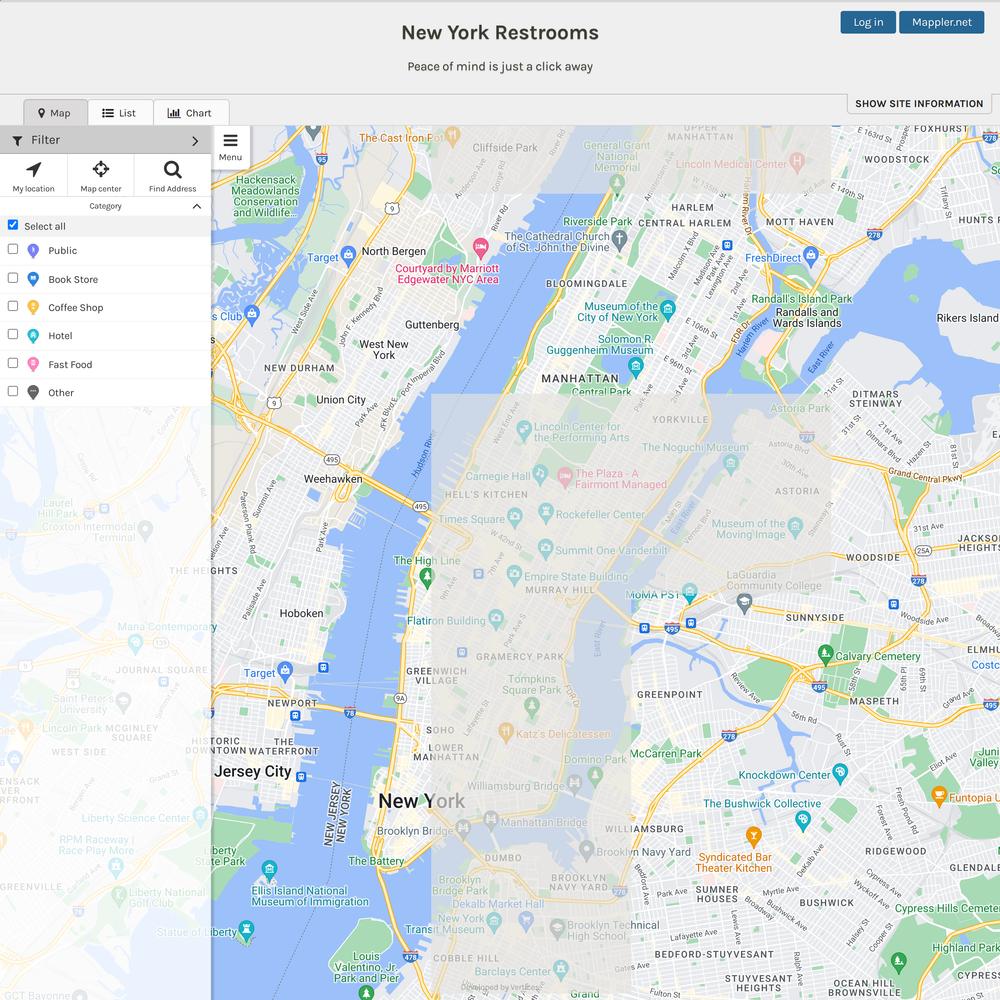Click the Highland Park marker
Screen dimensions: 1000x1000
coord(898,960)
